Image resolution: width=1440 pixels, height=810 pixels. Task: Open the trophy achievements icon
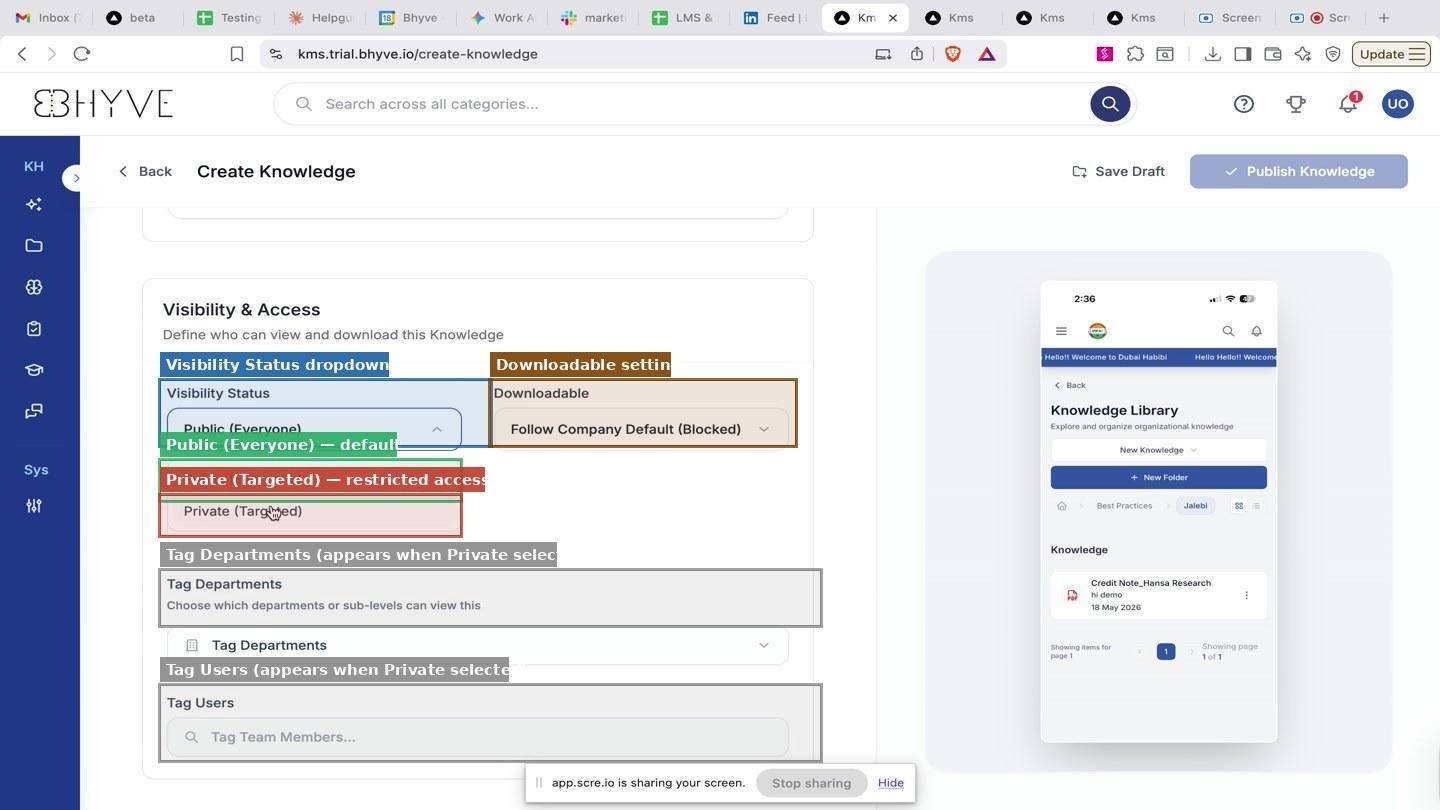point(1296,104)
